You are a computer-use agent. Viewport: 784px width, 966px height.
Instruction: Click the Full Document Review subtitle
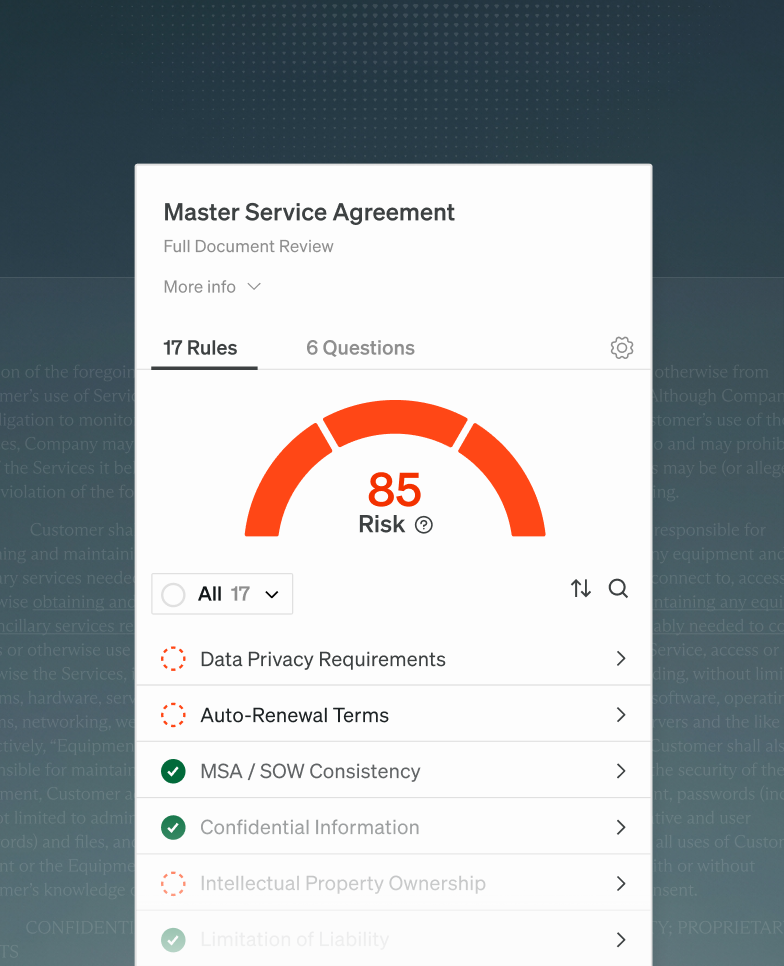pyautogui.click(x=248, y=246)
